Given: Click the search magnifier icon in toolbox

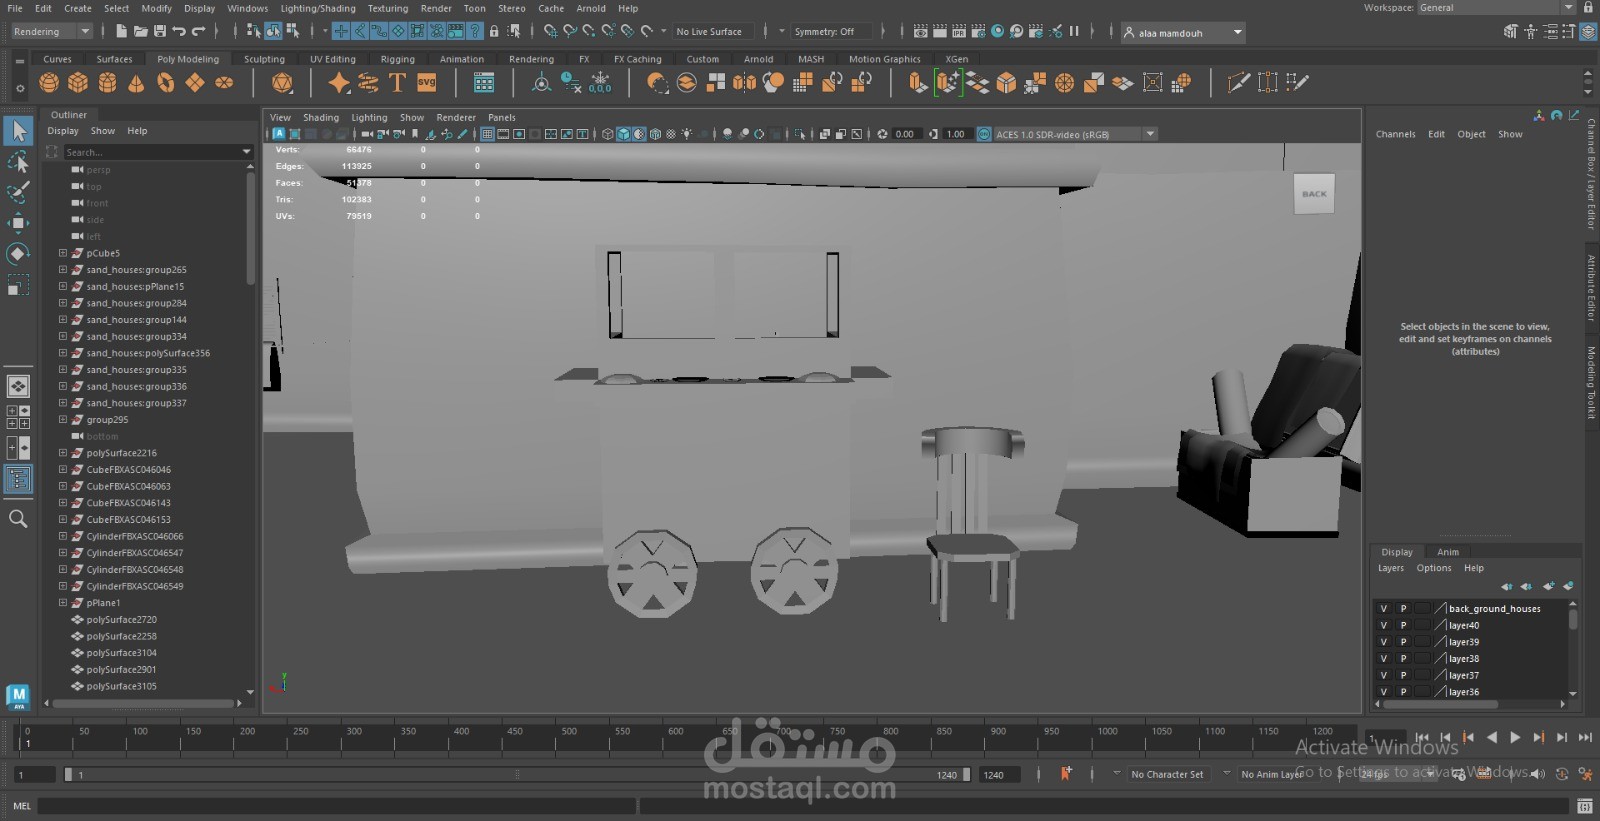Looking at the screenshot, I should pos(18,518).
